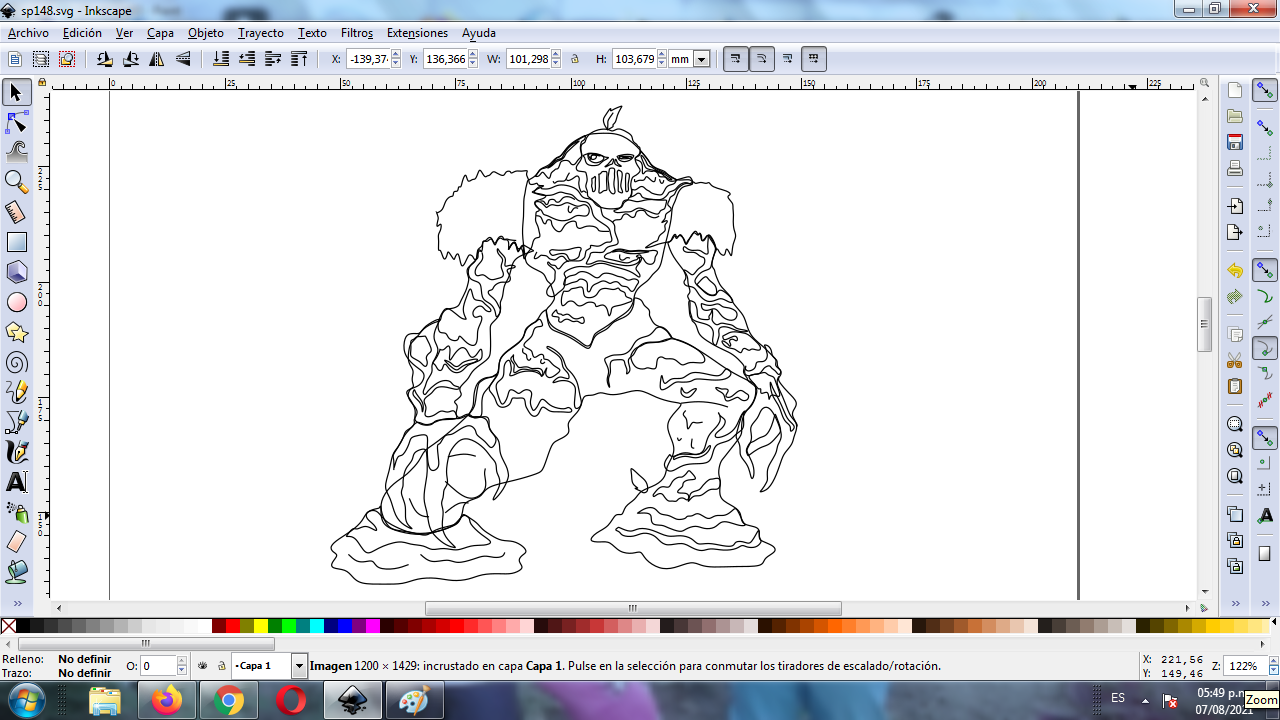
Task: Toggle layer lock in status bar
Action: (x=221, y=665)
